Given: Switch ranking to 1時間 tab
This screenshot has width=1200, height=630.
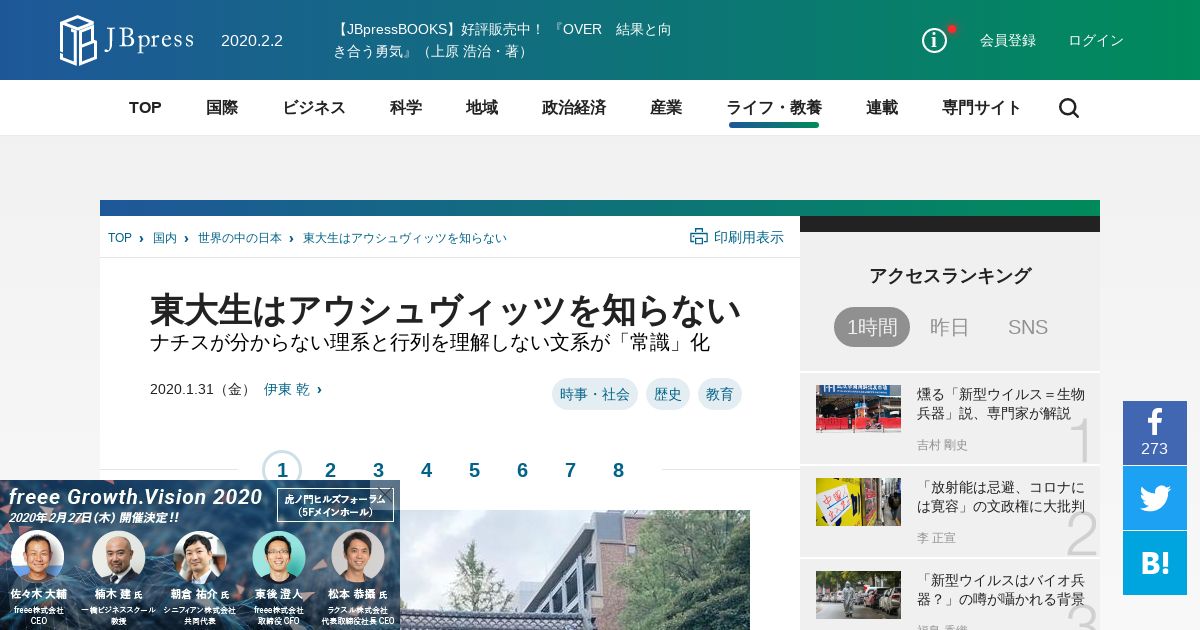Looking at the screenshot, I should [x=872, y=327].
